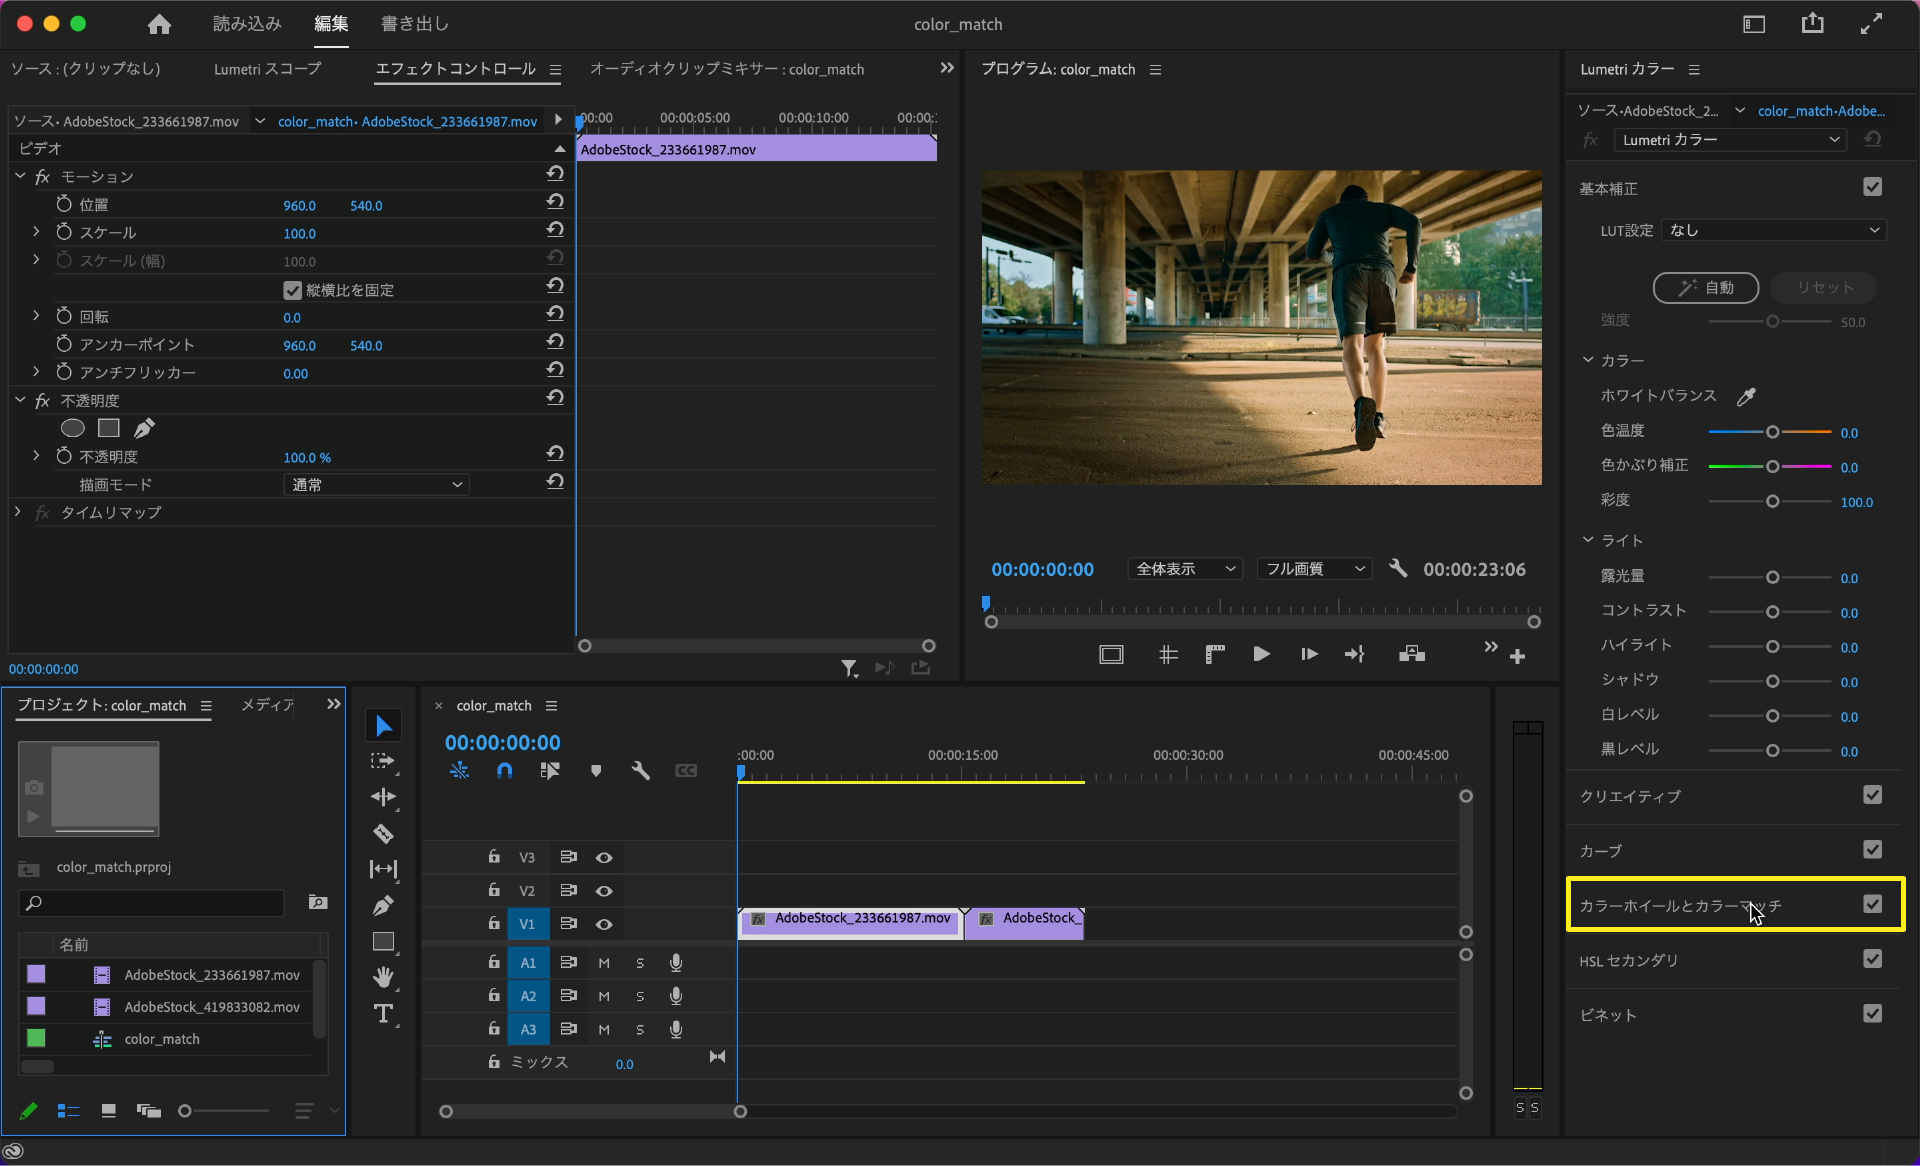Click the 露光量 slider handle
Screen dimensions: 1920x1166
[x=1772, y=578]
